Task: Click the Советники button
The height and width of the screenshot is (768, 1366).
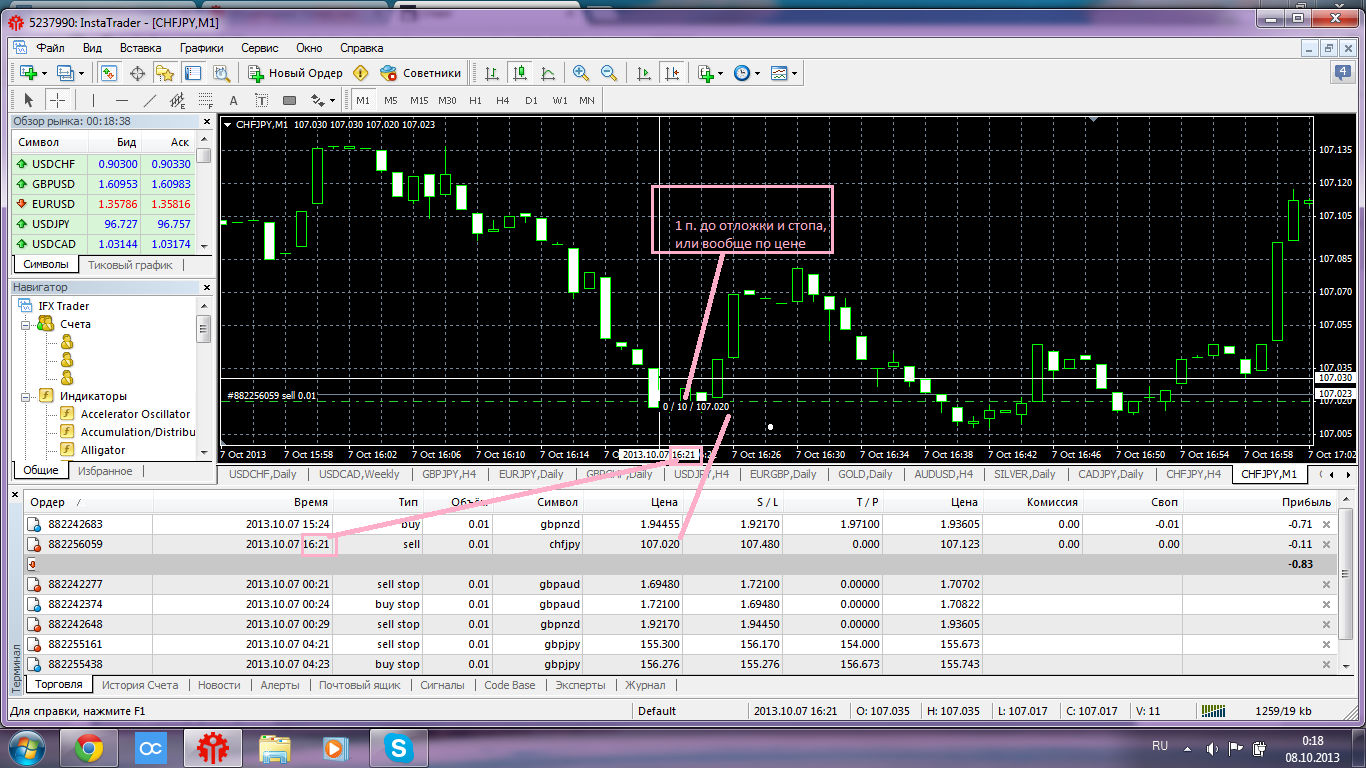Action: [423, 73]
